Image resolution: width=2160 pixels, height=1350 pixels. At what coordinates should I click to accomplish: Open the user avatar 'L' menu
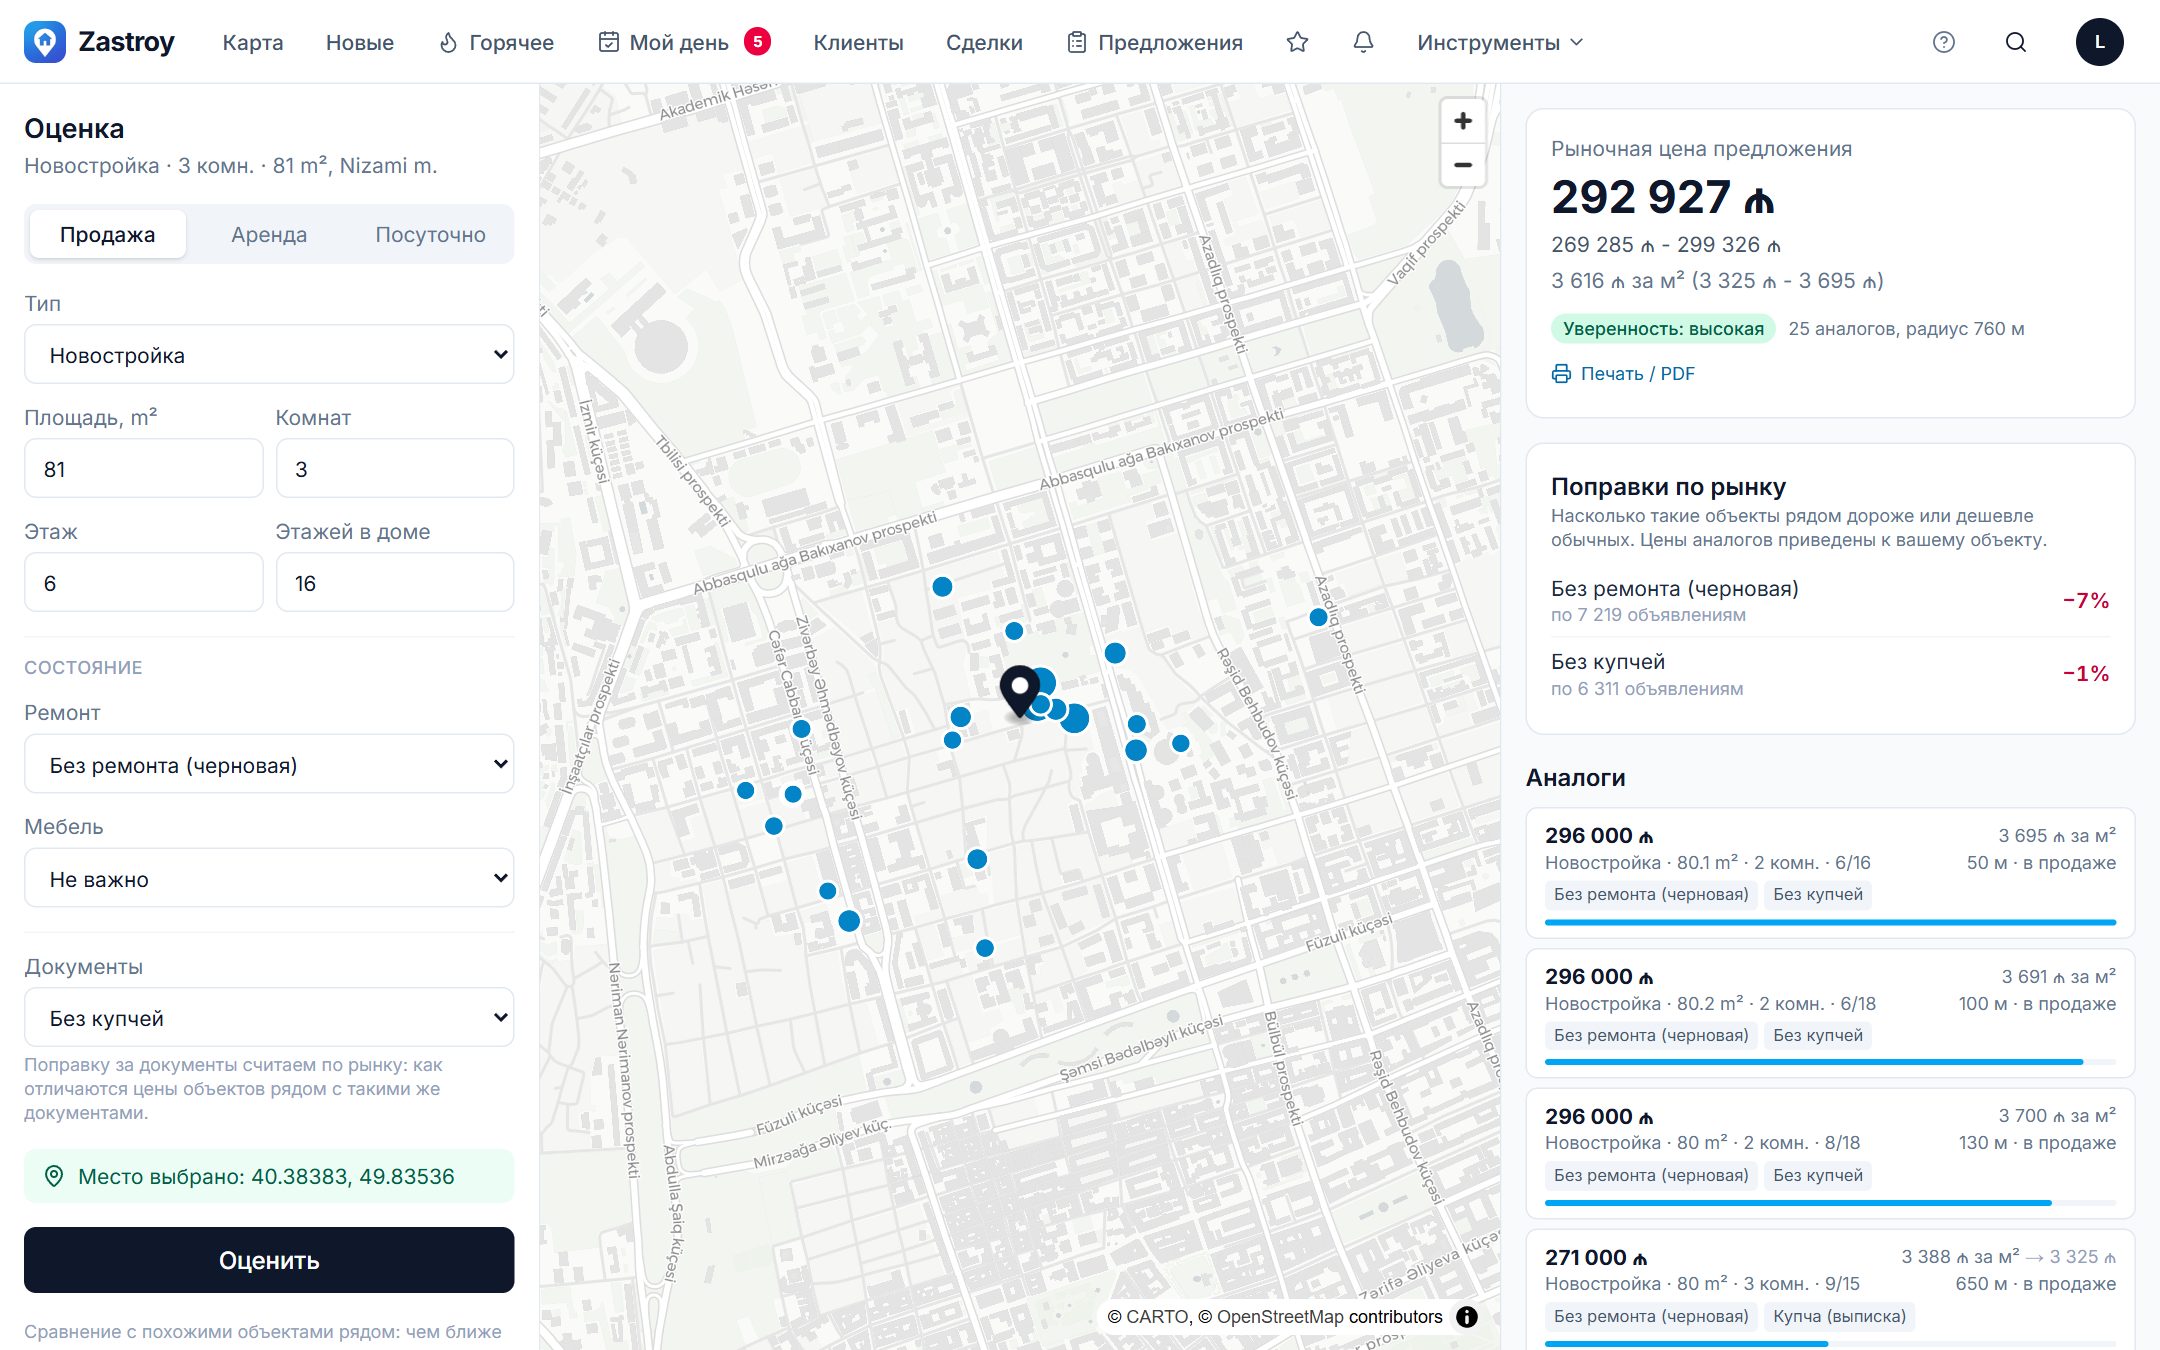[2099, 42]
